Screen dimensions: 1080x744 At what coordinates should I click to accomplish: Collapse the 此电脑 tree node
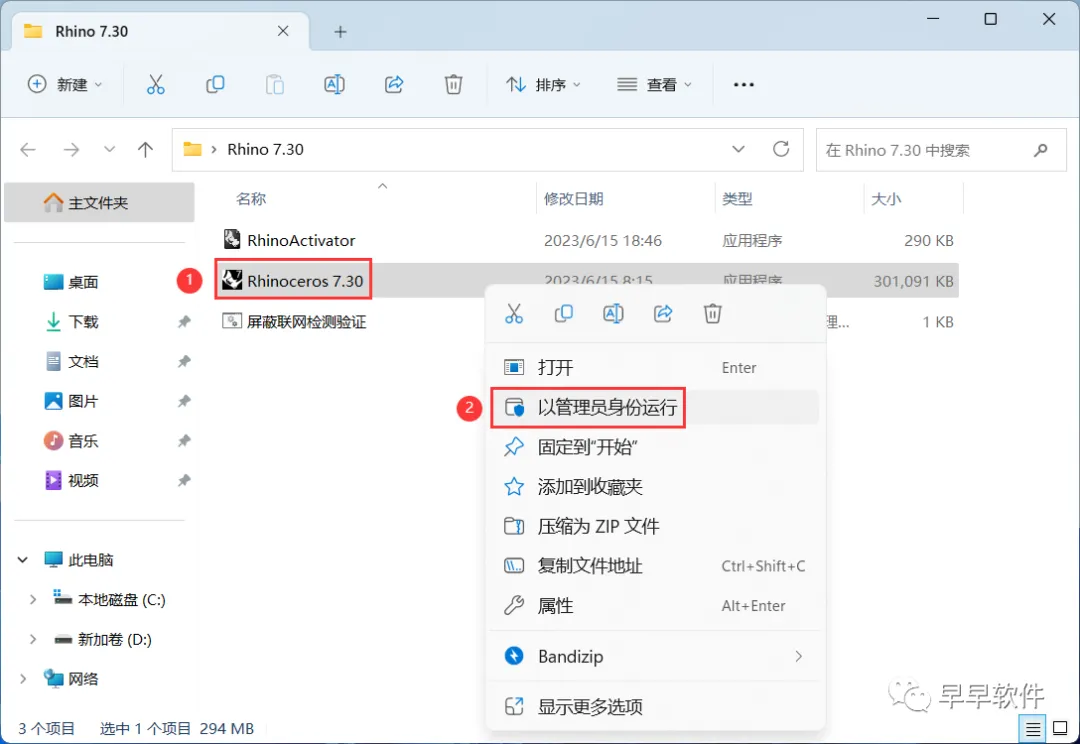[23, 559]
